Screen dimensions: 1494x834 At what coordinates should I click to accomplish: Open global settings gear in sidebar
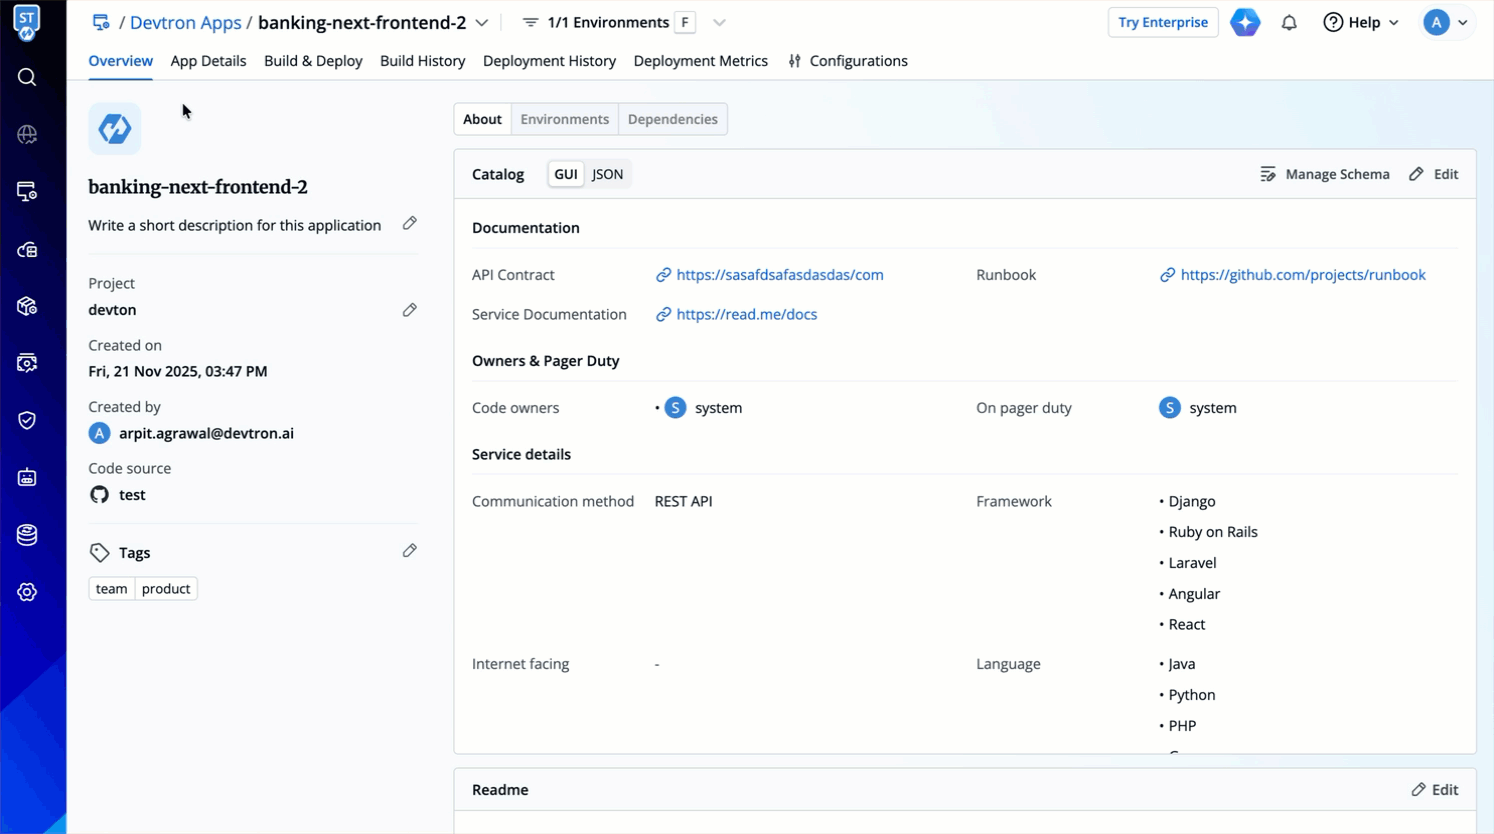(27, 592)
